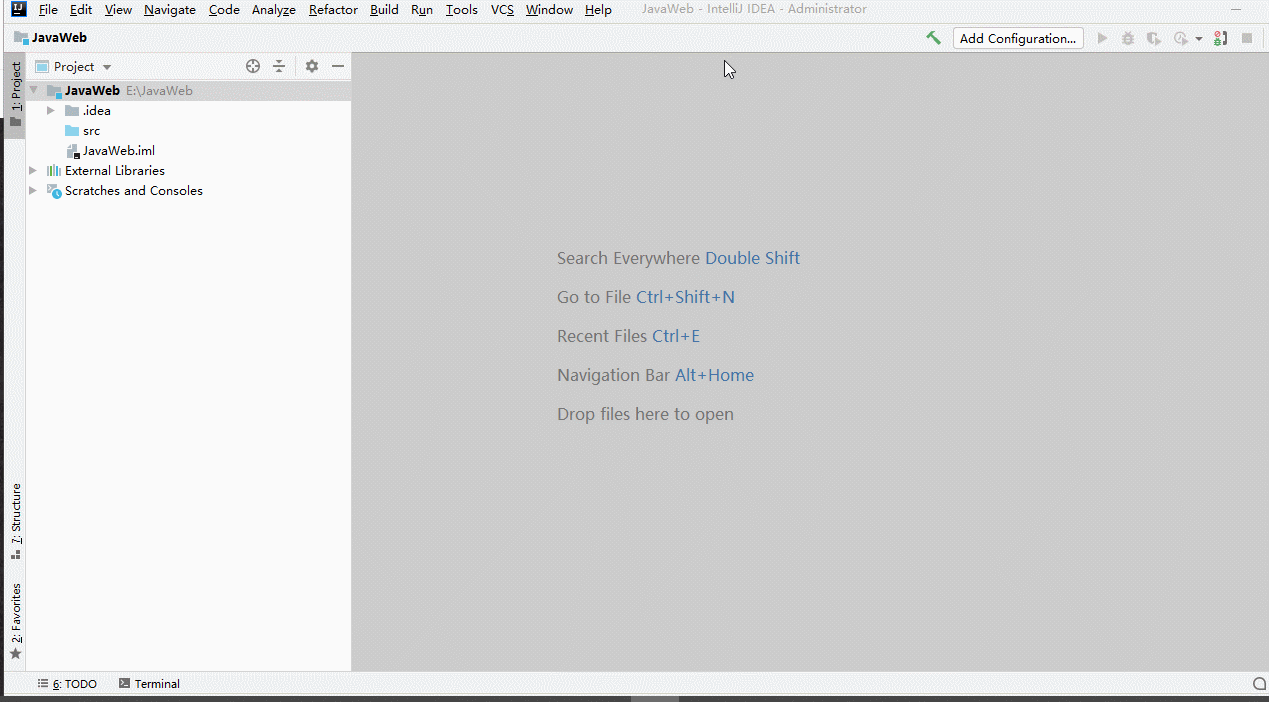This screenshot has height=702, width=1269.
Task: Open the Code menu
Action: (224, 9)
